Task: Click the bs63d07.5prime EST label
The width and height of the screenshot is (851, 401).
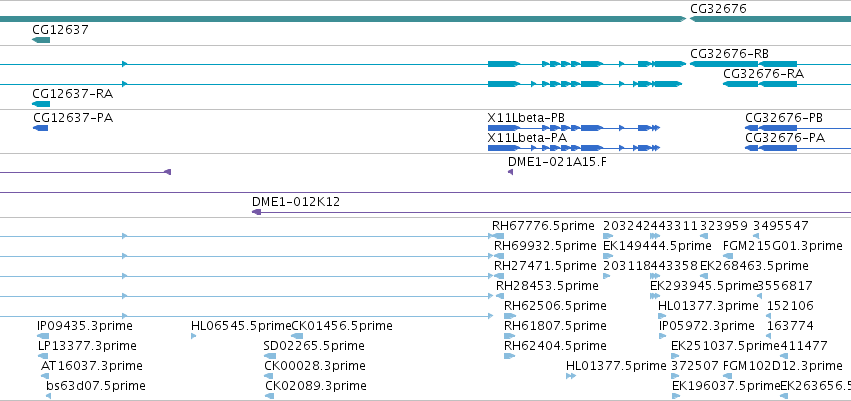Action: coord(96,386)
